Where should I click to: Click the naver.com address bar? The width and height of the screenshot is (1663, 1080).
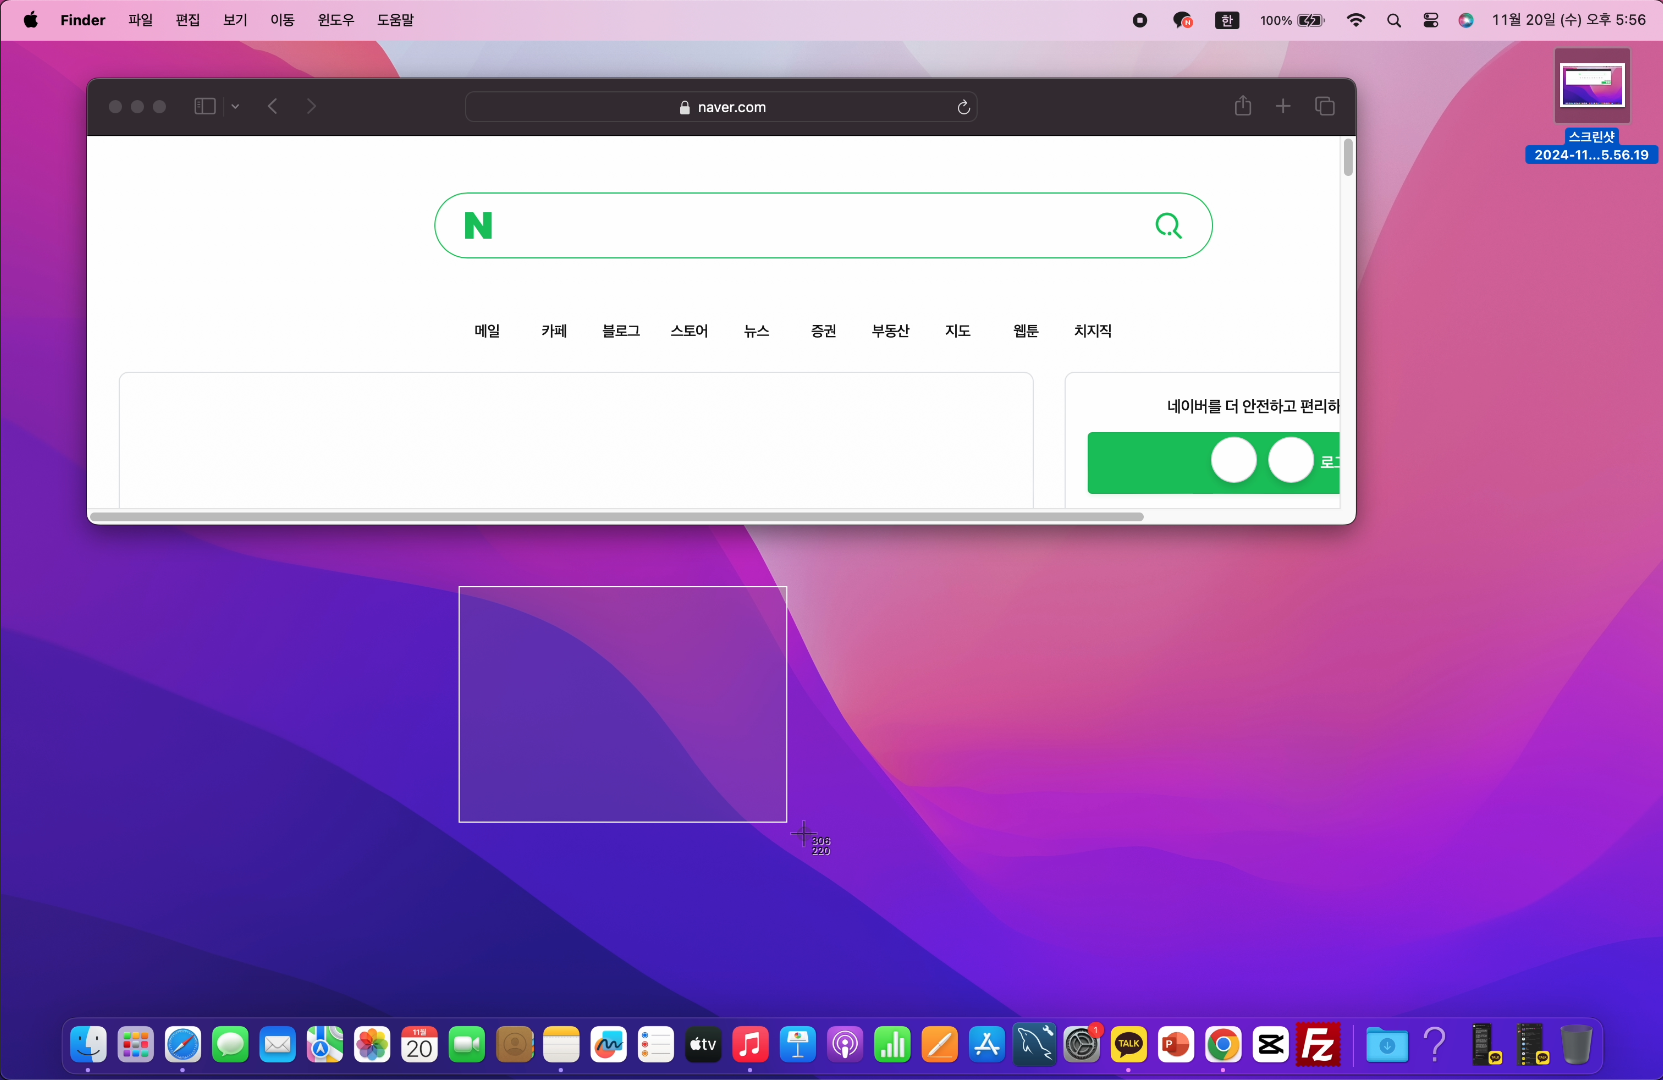[x=721, y=107]
